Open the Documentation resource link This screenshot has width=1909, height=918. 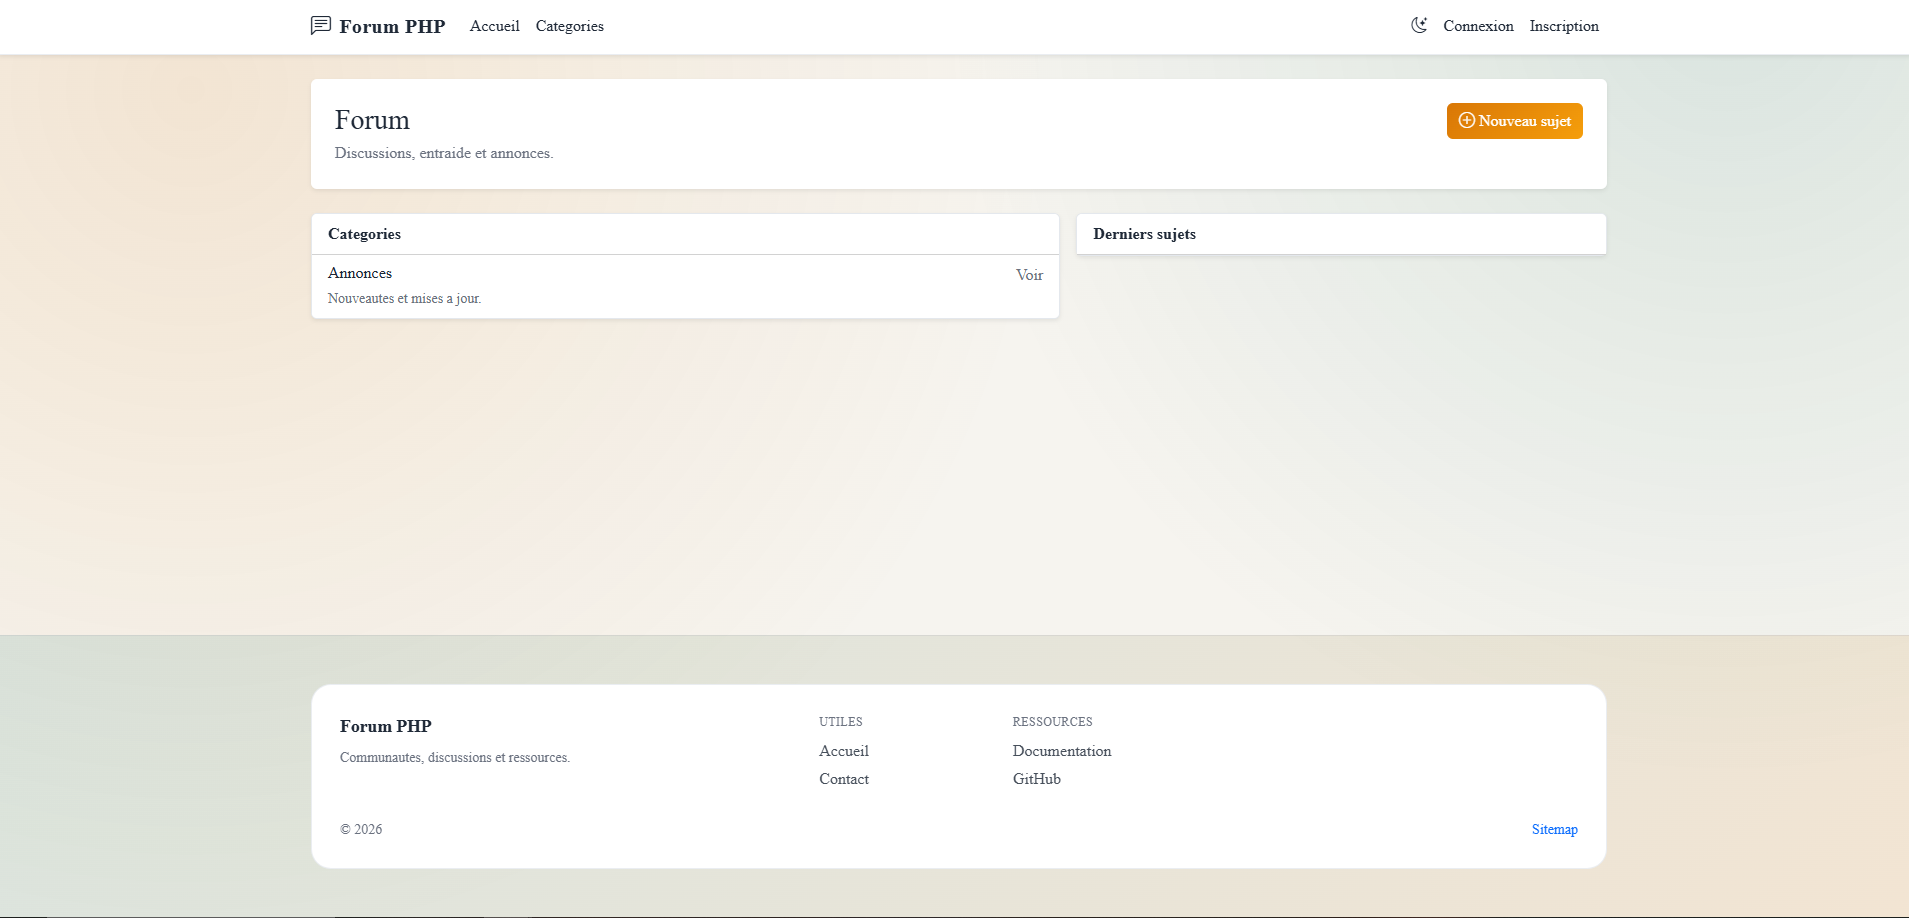(x=1061, y=751)
